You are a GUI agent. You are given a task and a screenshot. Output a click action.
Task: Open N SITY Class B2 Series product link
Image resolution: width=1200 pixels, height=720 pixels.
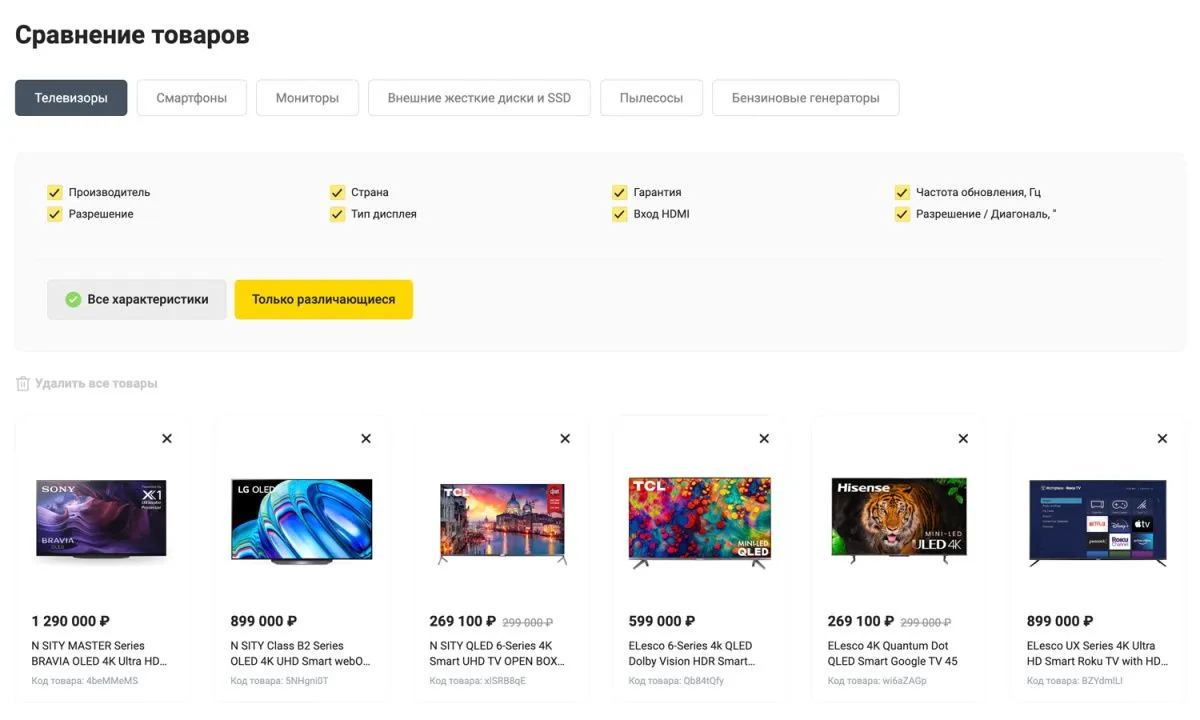[x=300, y=653]
